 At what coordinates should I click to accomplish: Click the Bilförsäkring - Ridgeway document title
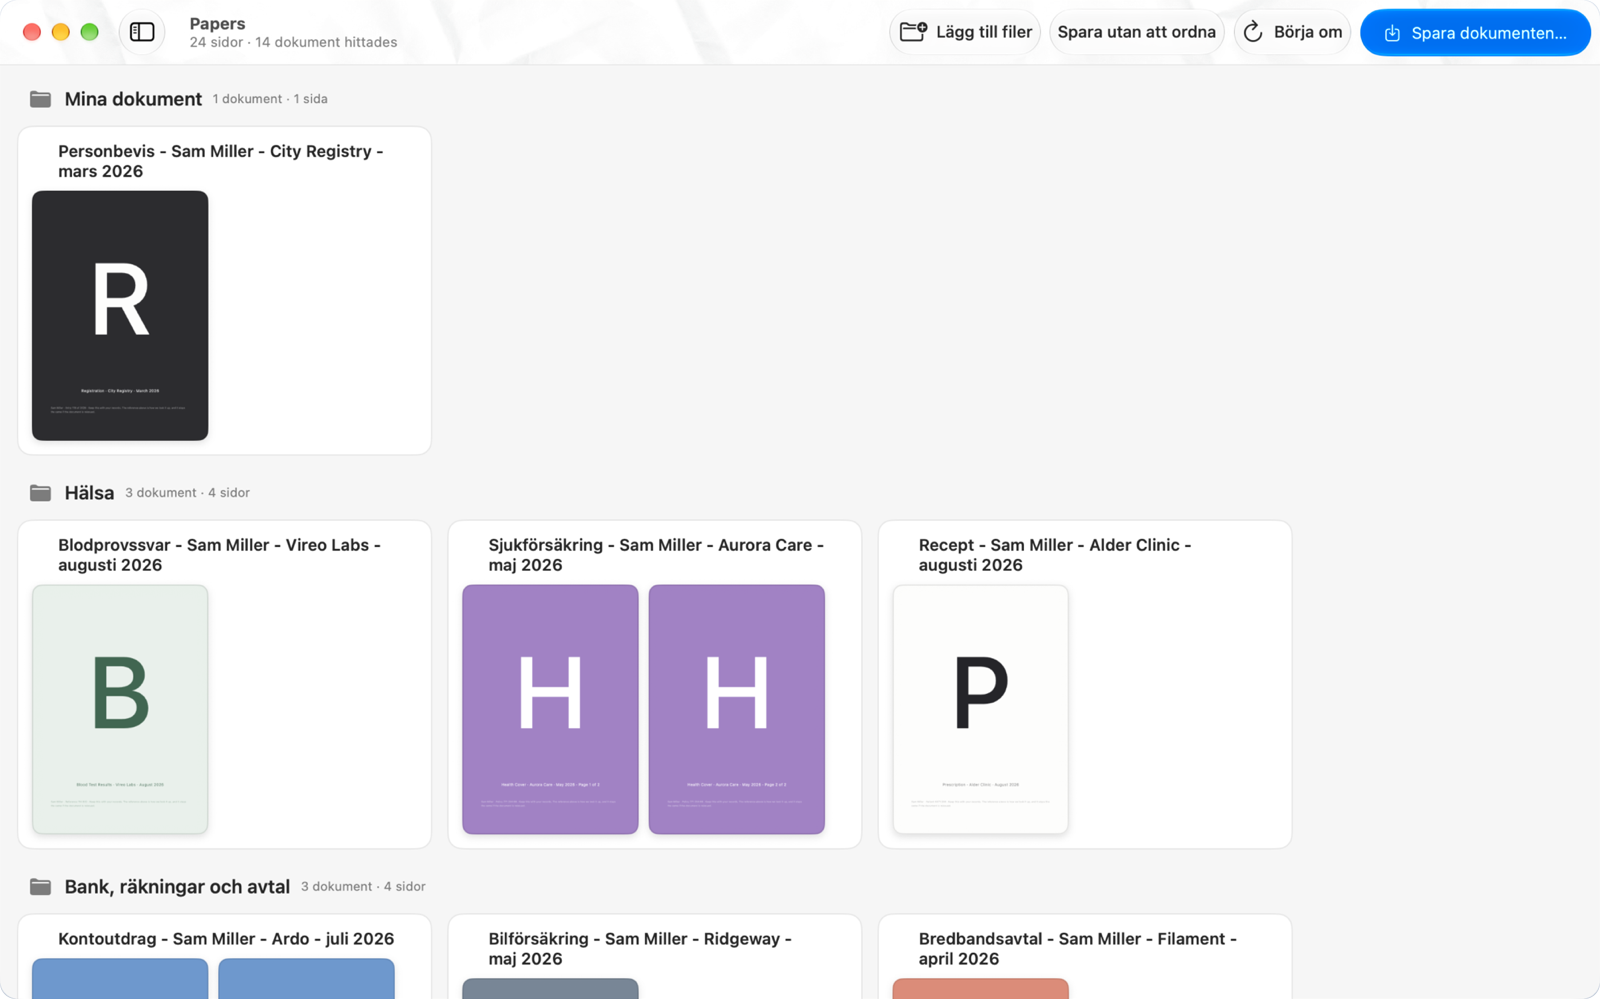640,949
